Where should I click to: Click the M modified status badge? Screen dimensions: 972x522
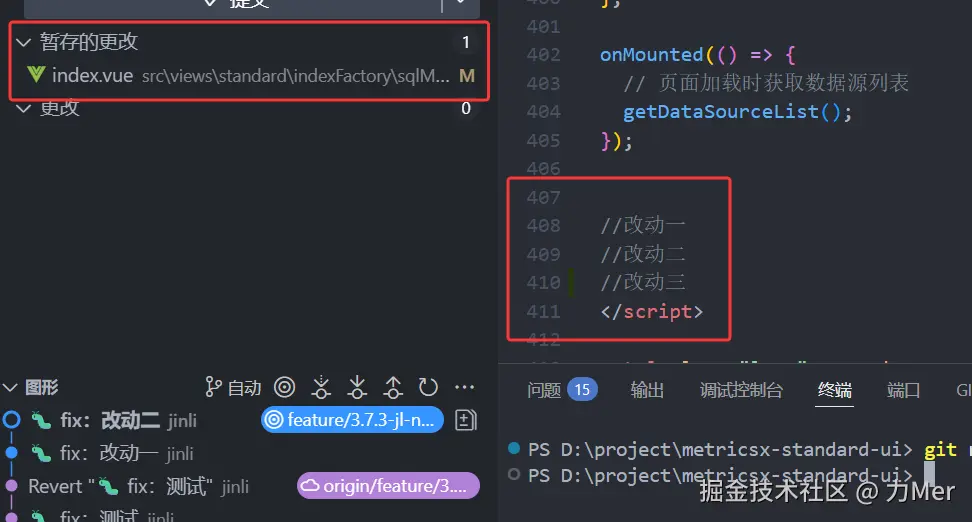coord(466,76)
